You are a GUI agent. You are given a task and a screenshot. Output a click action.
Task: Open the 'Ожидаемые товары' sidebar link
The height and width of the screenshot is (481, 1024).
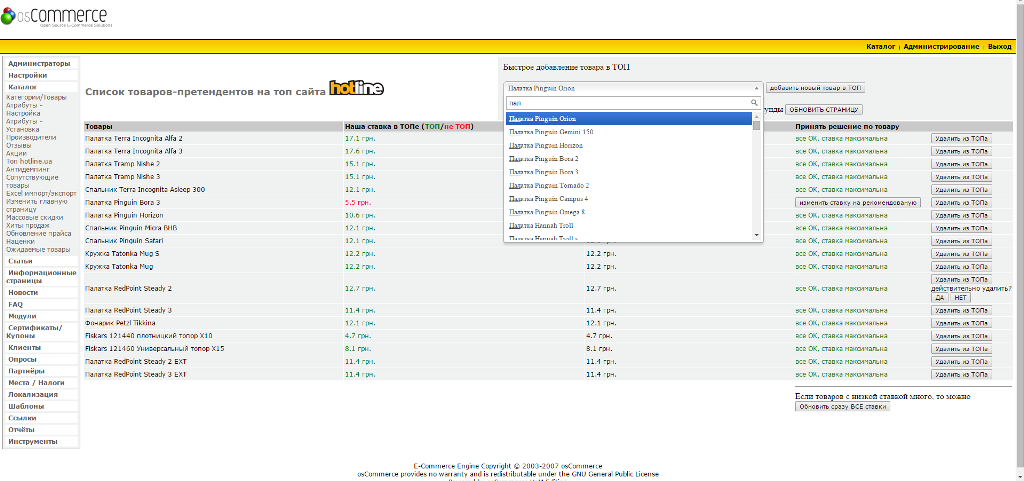(x=38, y=249)
